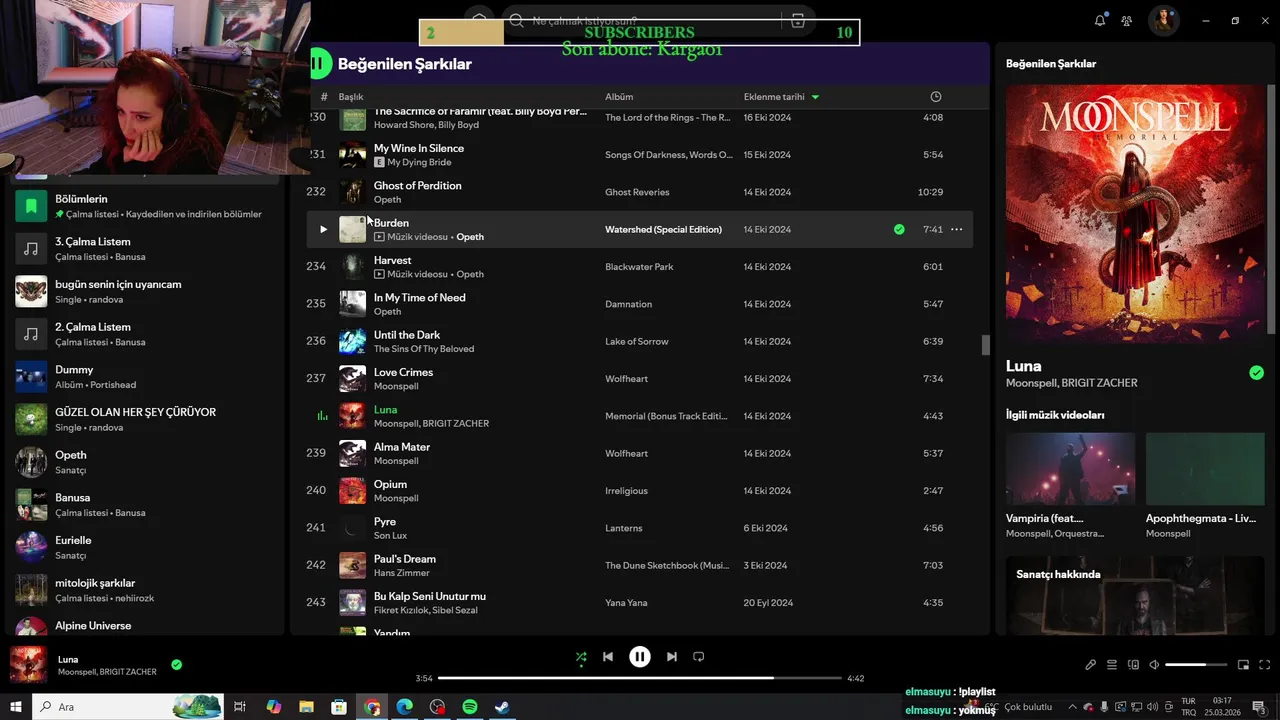The image size is (1280, 720).
Task: Pause Beğenilen Şarkılar with the green button
Action: click(x=319, y=63)
